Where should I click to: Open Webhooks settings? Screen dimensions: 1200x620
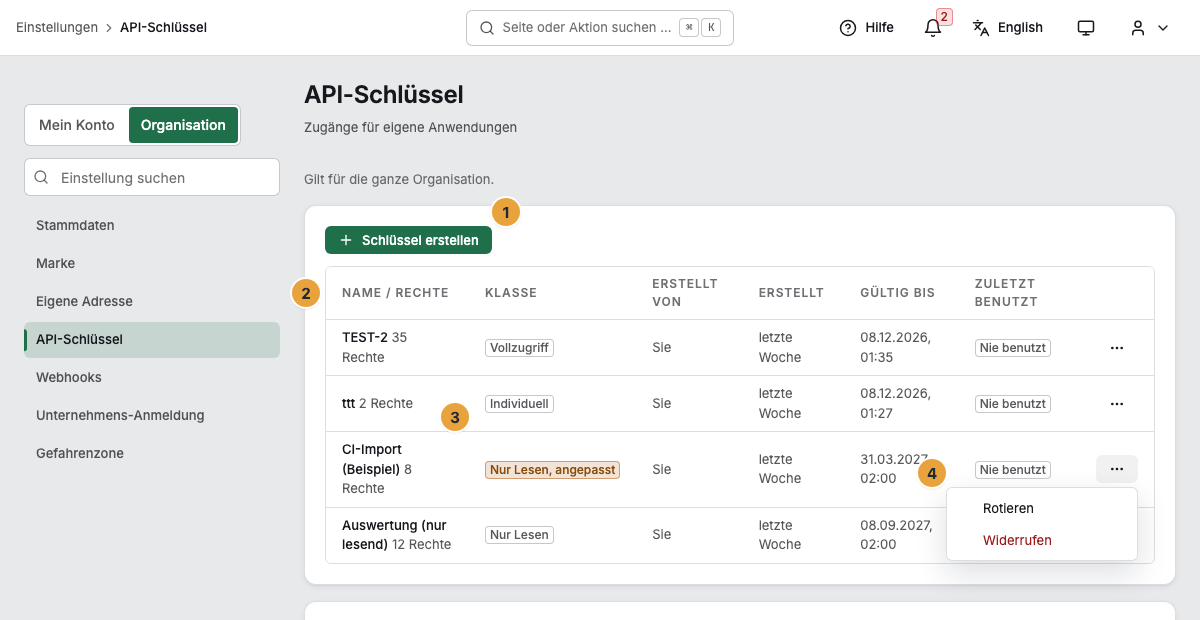tap(152, 377)
